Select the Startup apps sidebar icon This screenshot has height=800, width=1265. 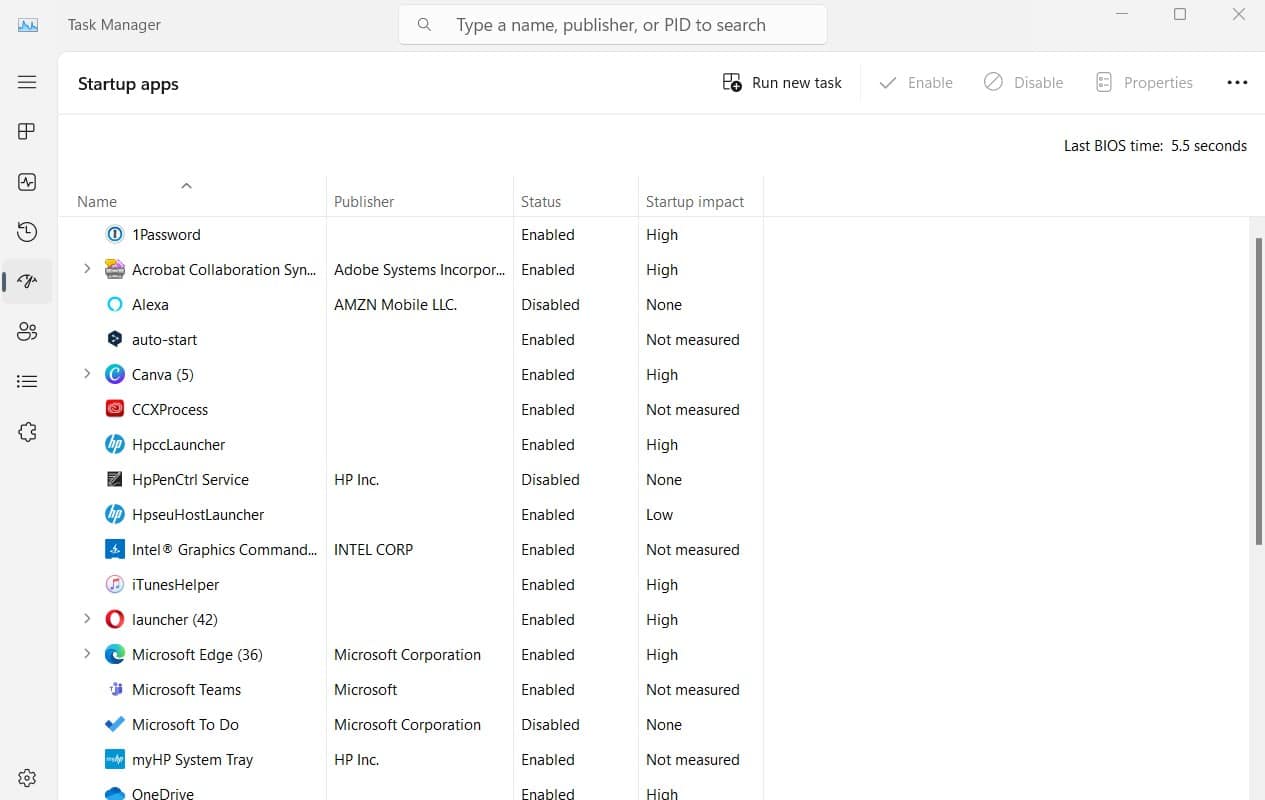[x=27, y=282]
